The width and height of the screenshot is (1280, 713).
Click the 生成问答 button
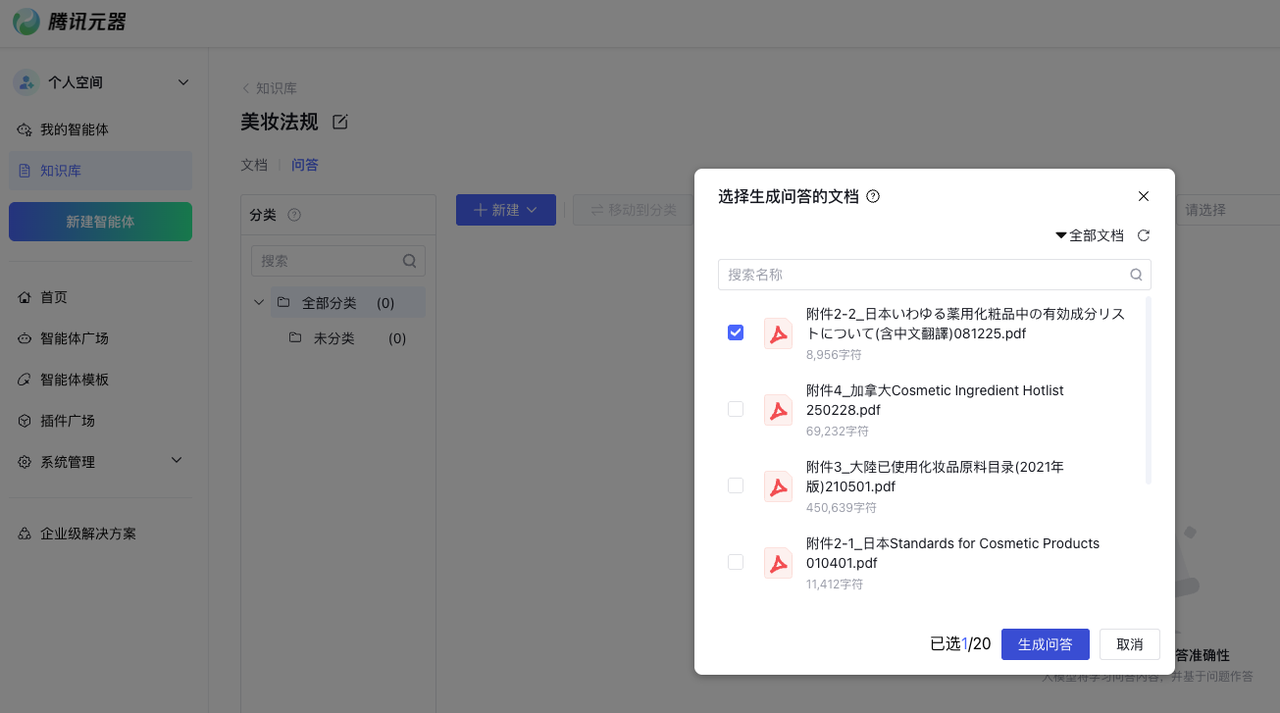[x=1045, y=644]
